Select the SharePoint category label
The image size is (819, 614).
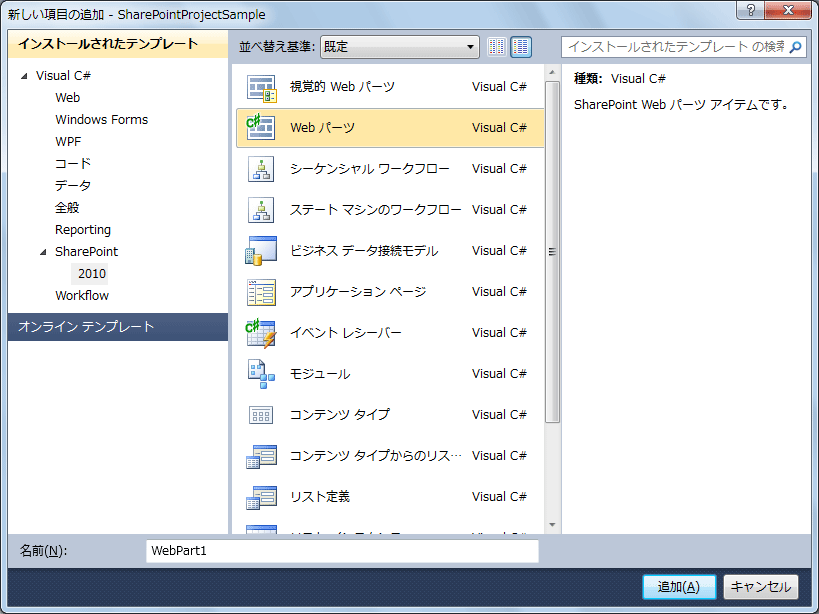(x=86, y=252)
